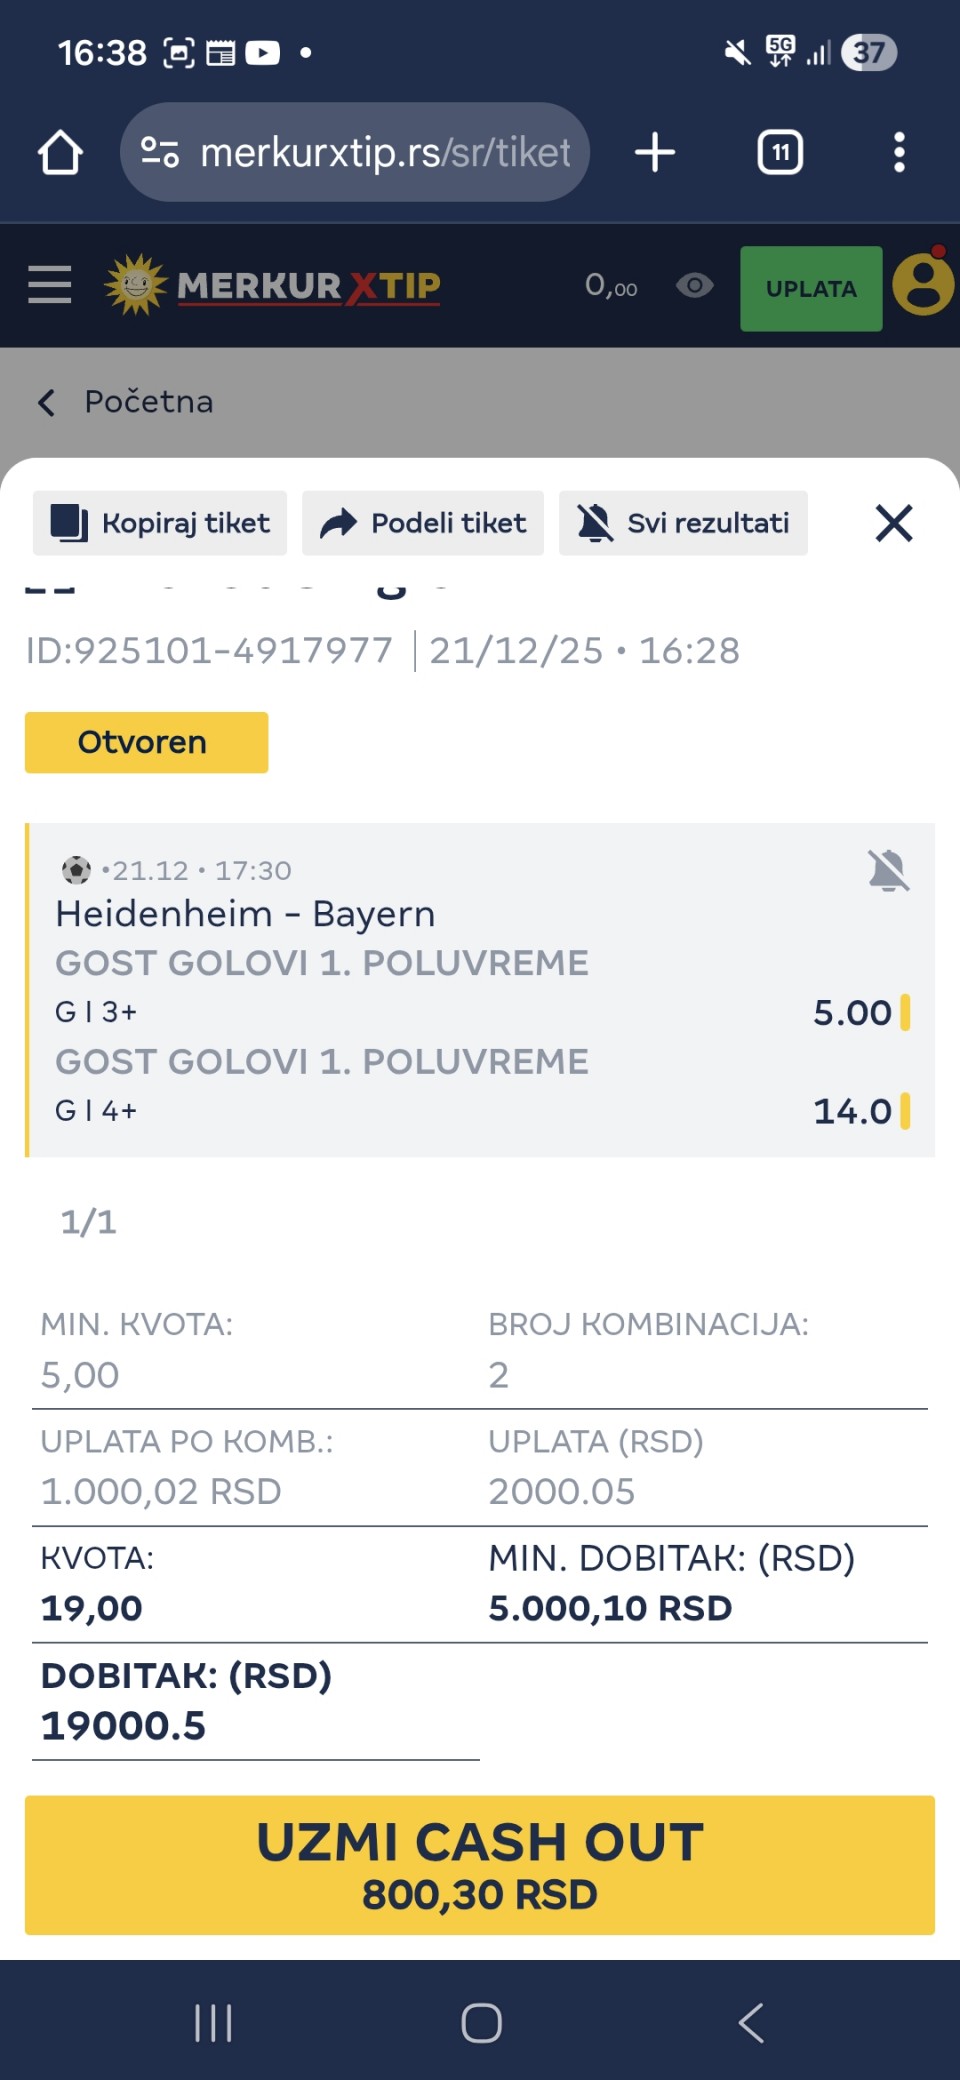Screen dimensions: 960x2080
Task: Toggle the Heidenheim - Bayern match bell
Action: coord(888,870)
